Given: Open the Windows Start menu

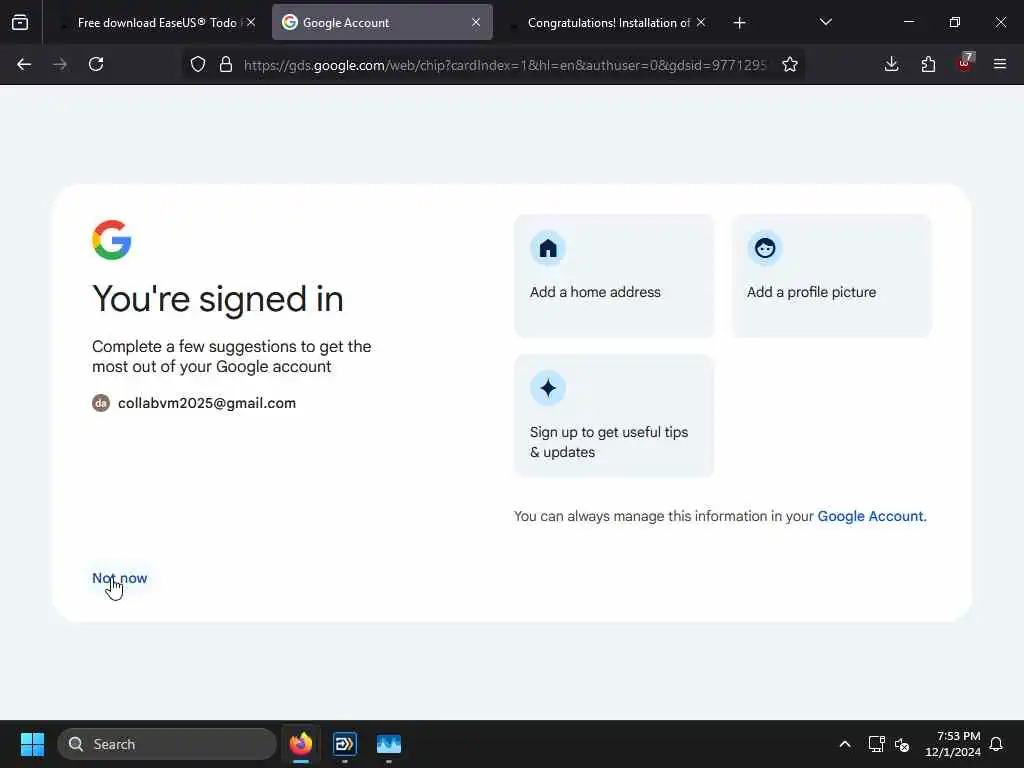Looking at the screenshot, I should (32, 744).
